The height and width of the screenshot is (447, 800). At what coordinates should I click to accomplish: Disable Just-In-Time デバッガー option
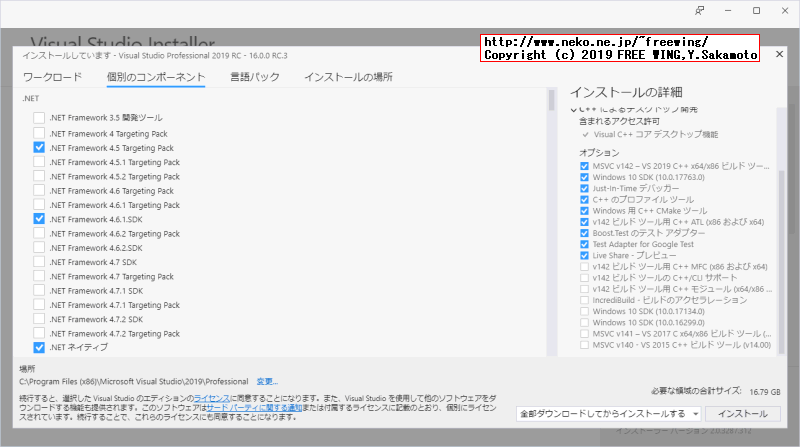tap(584, 188)
